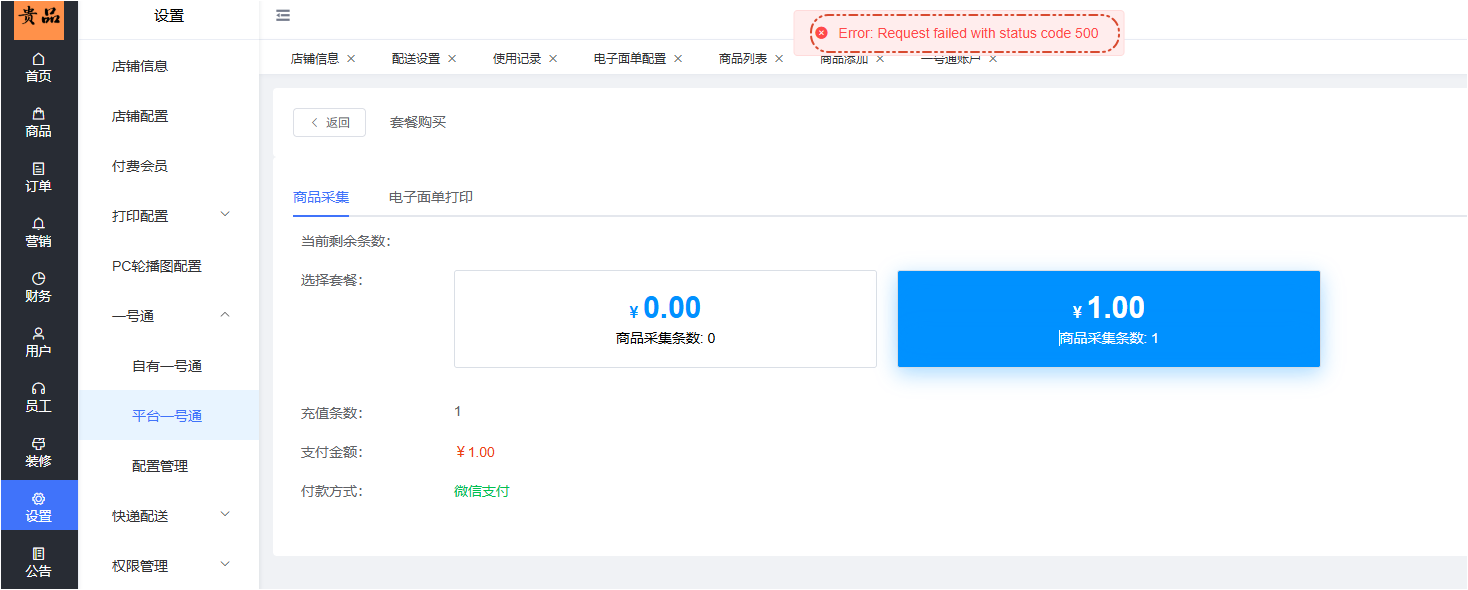This screenshot has width=1468, height=590.
Task: Close the 店铺信息 tab
Action: click(351, 59)
